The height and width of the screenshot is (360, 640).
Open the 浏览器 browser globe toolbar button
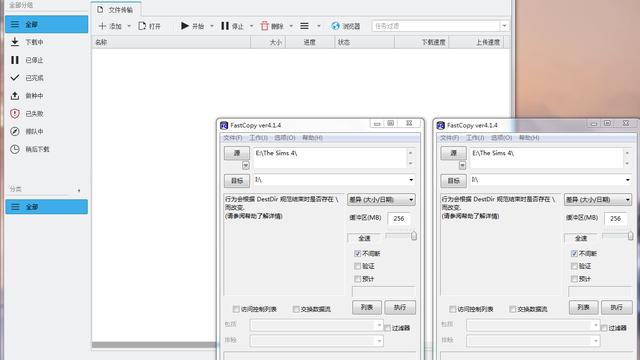tap(346, 26)
